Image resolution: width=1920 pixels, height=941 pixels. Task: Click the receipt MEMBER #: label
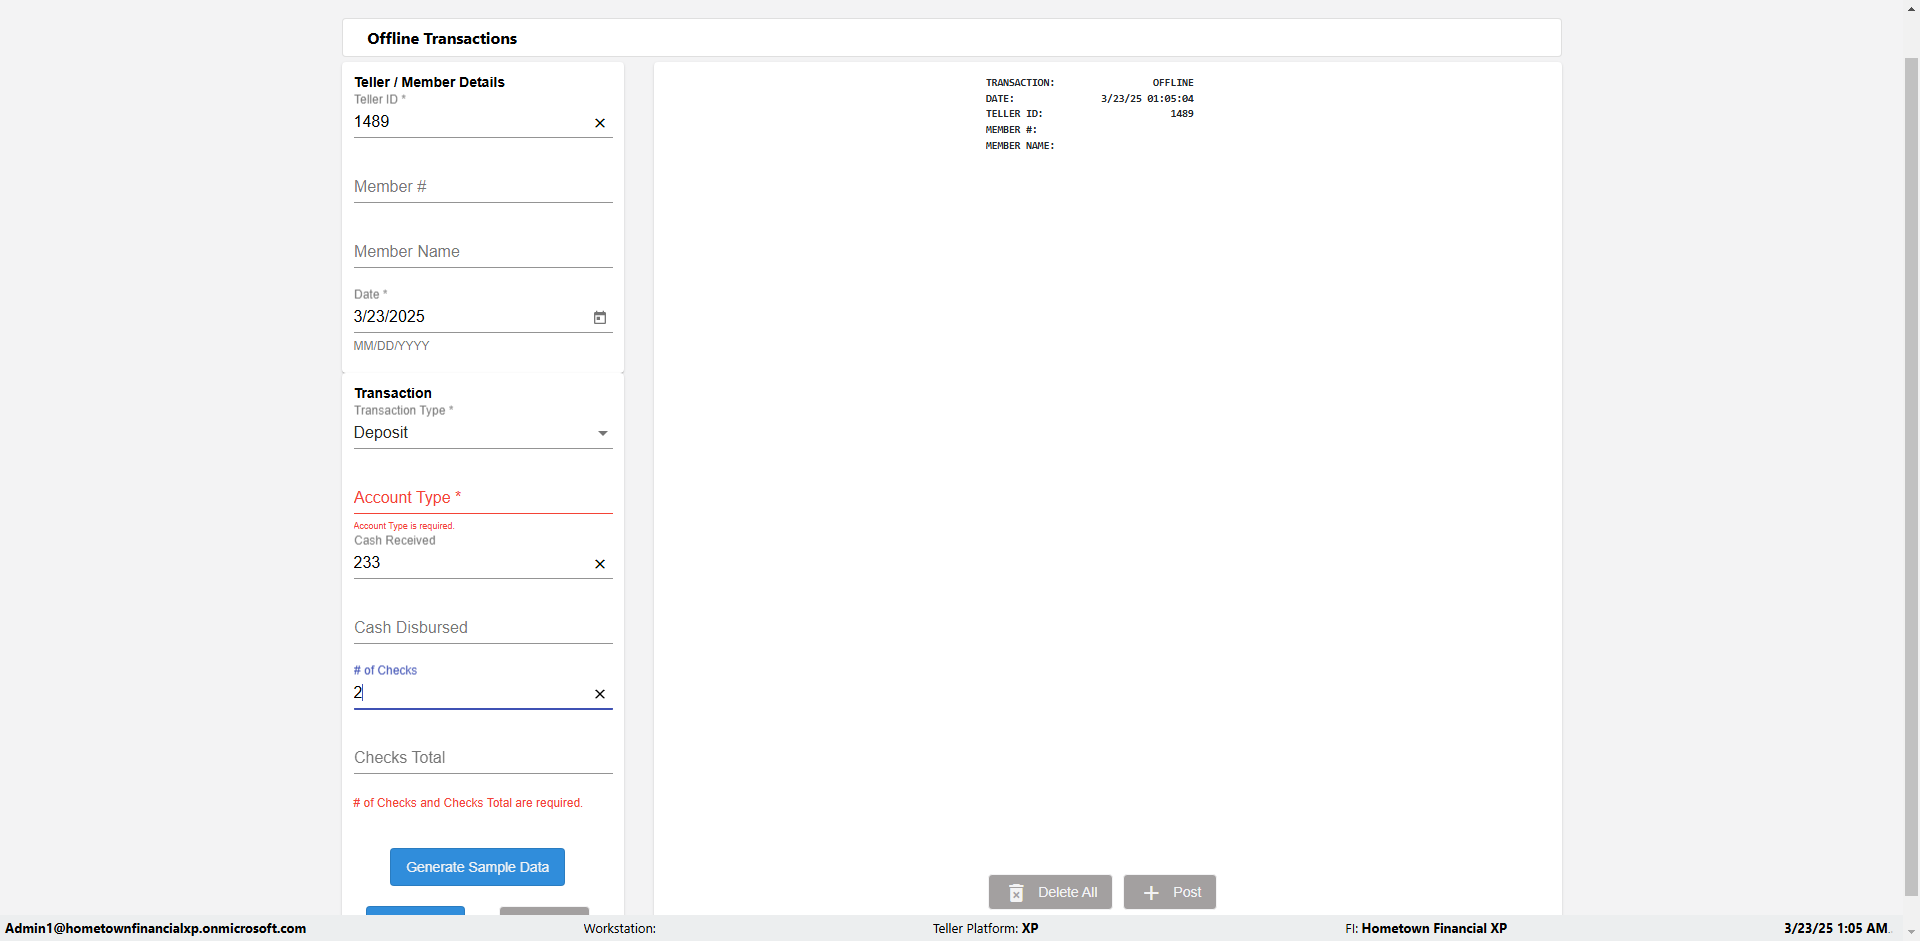click(x=1011, y=130)
